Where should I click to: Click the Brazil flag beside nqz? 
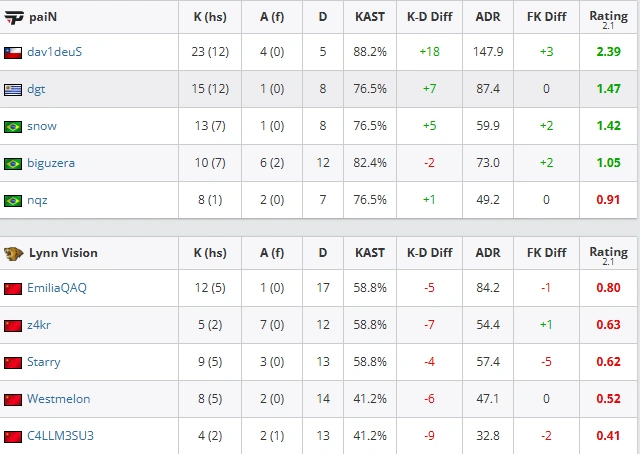click(x=13, y=201)
